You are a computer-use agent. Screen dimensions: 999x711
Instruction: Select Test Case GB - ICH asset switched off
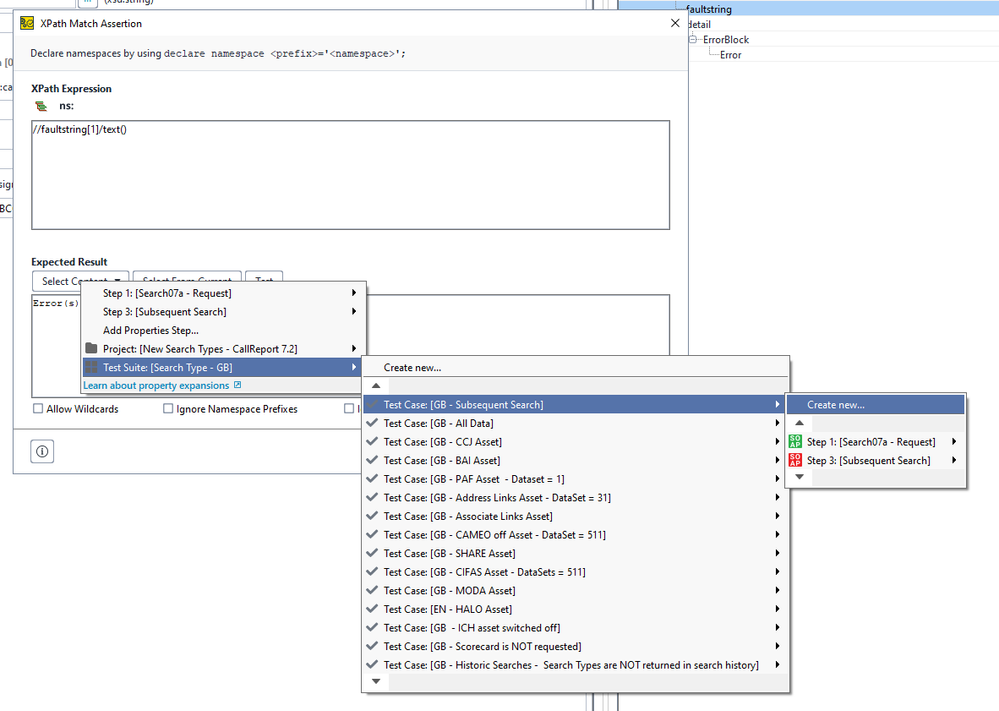coord(576,628)
